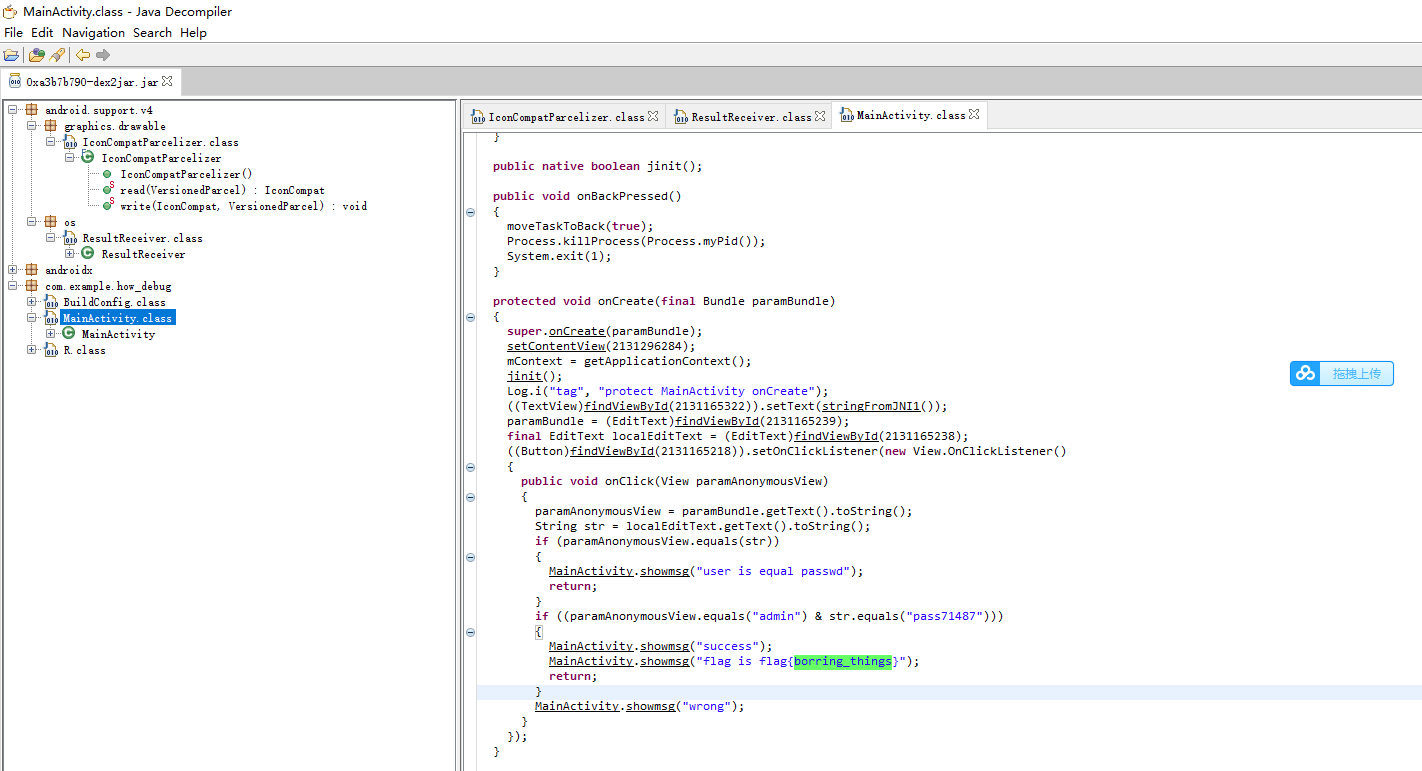
Task: Open the Search menu
Action: (152, 33)
